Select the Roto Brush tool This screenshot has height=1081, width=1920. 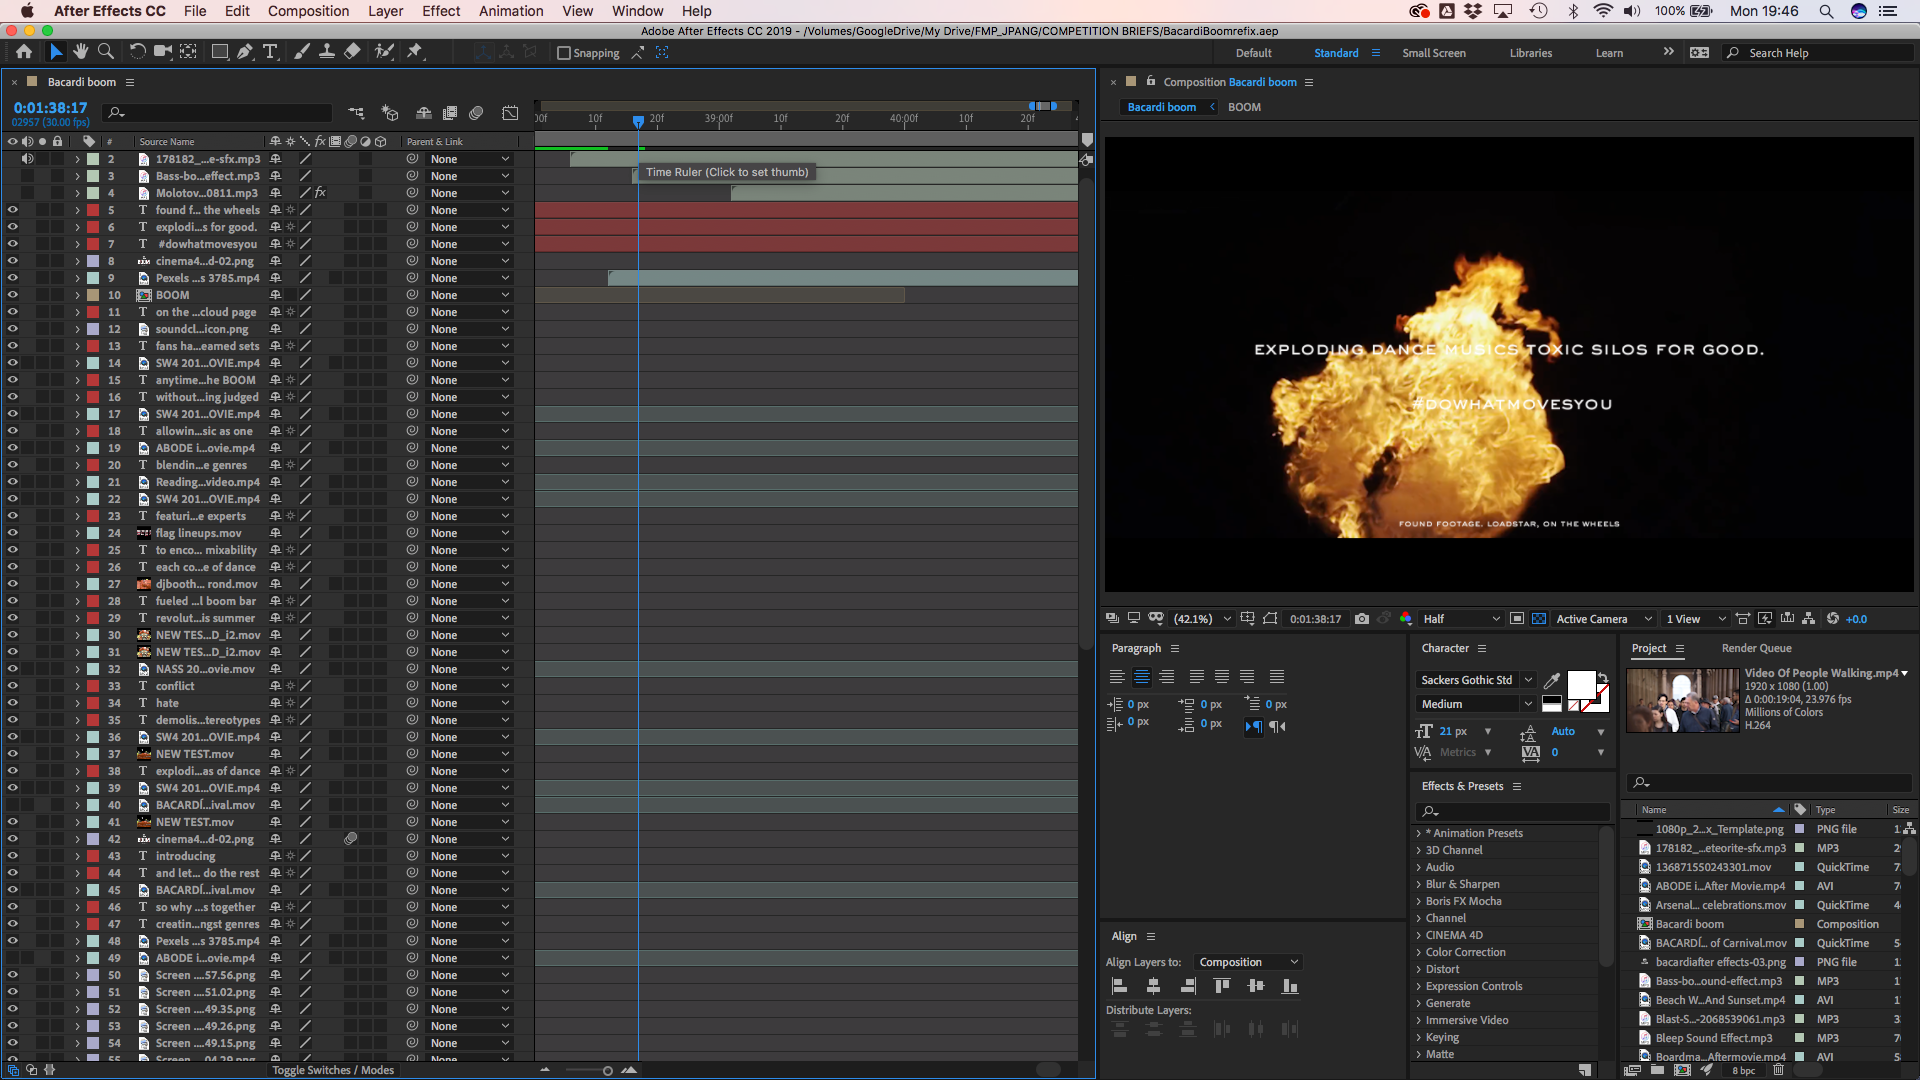(384, 52)
